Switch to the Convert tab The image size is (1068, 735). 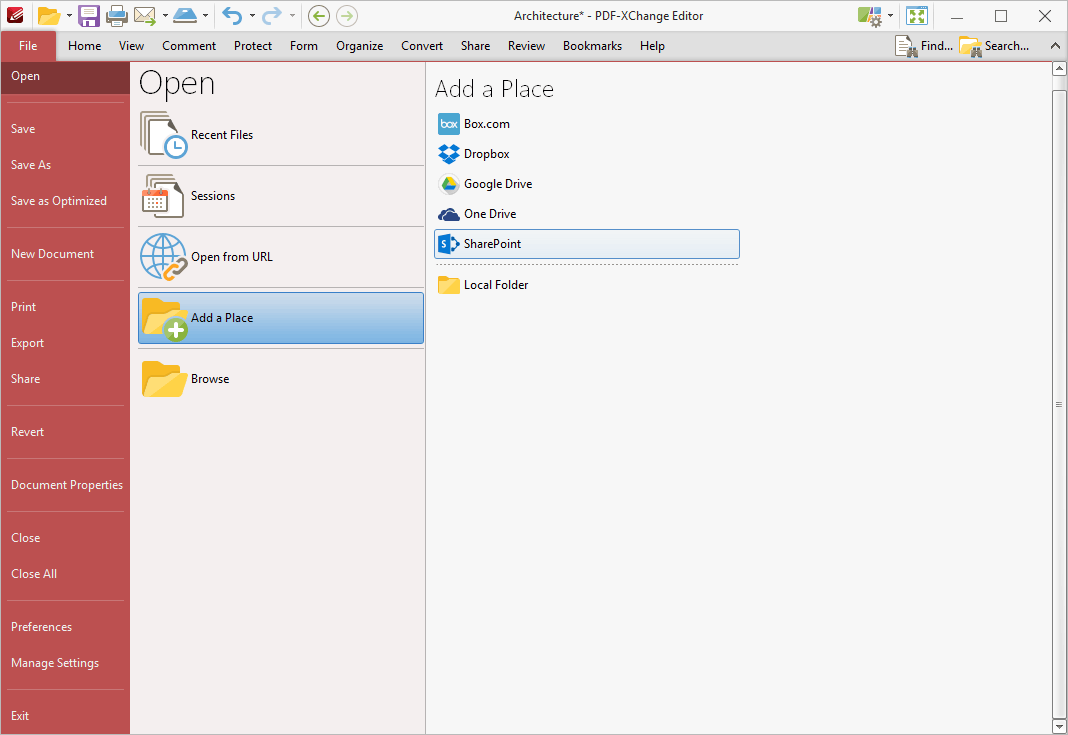422,46
